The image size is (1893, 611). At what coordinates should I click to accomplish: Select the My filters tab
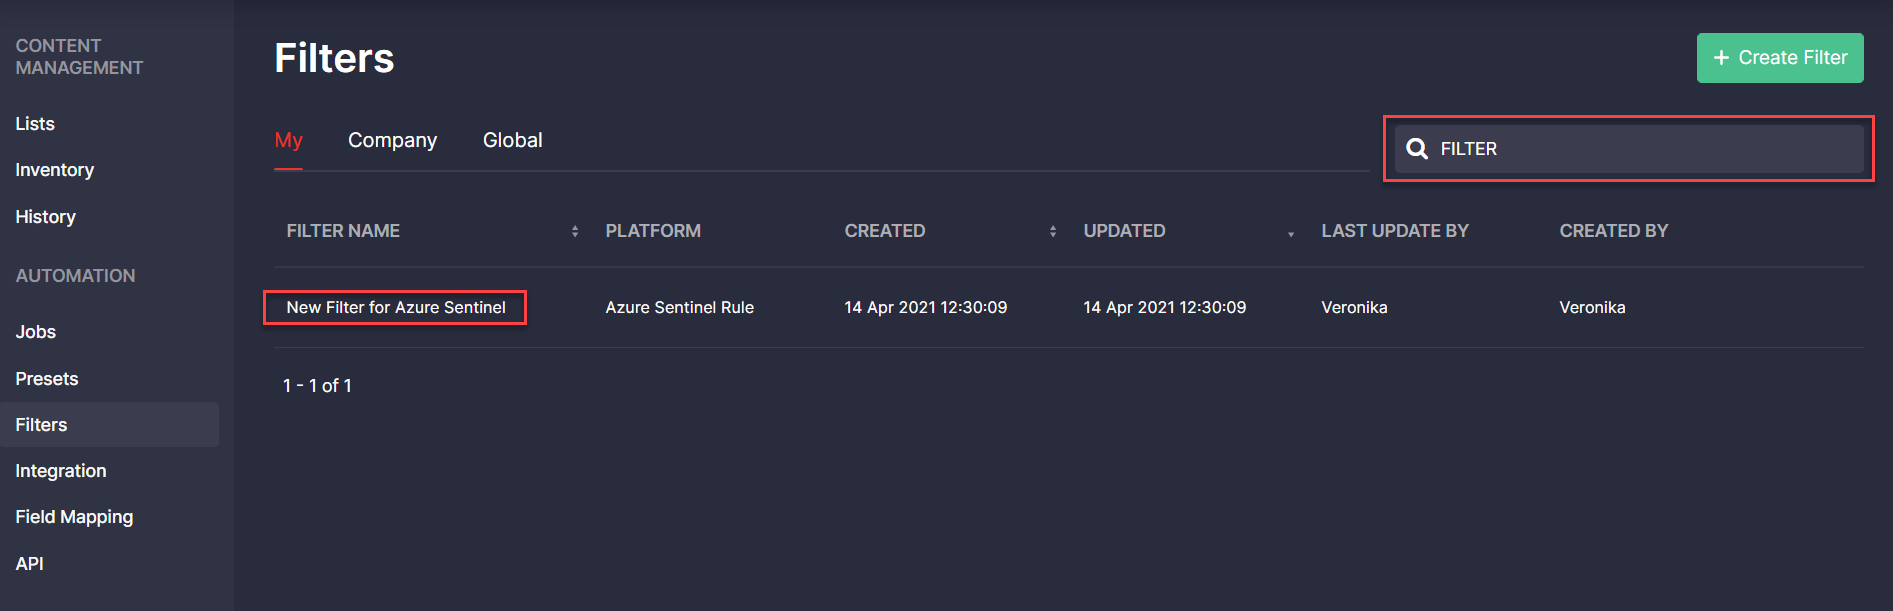[x=288, y=140]
